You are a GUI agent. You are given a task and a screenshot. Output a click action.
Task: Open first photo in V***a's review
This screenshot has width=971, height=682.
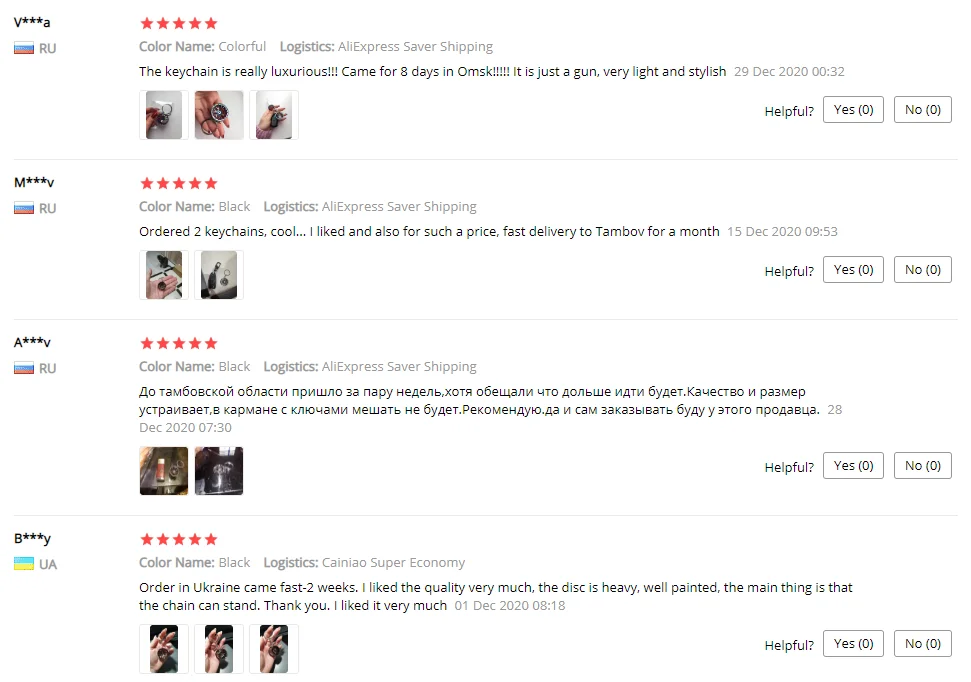click(x=163, y=115)
